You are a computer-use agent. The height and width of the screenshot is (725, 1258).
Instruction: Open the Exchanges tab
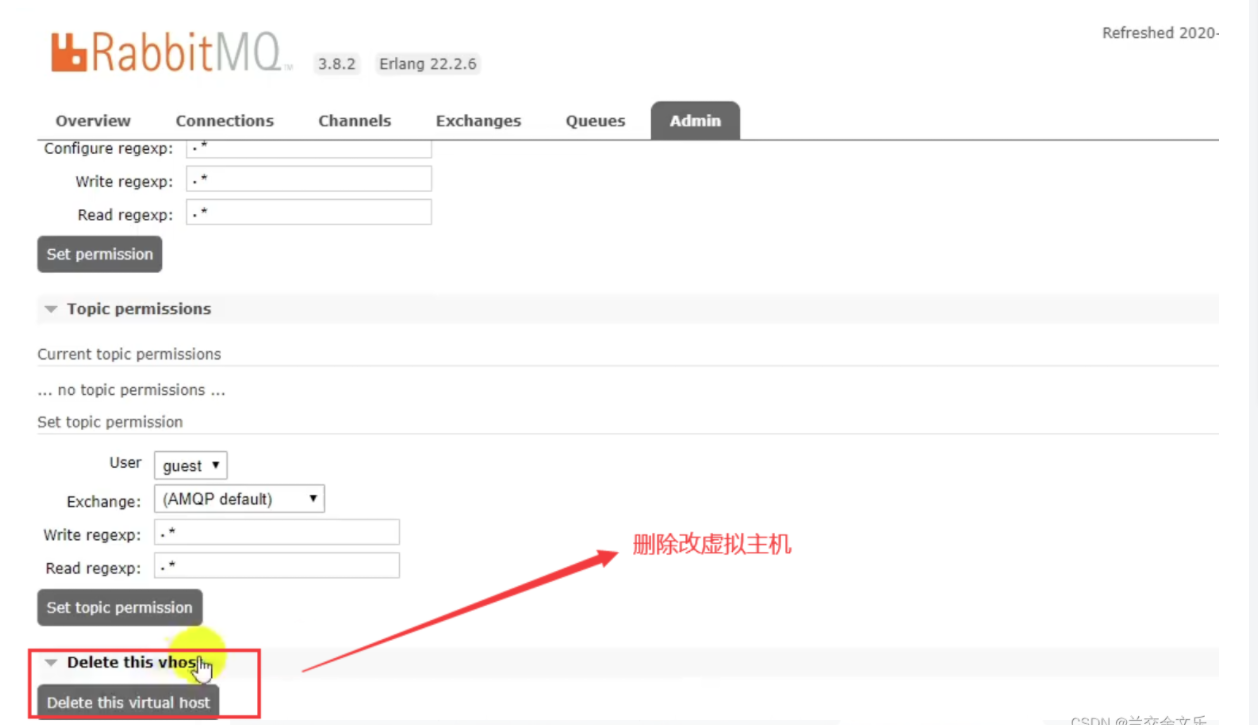(x=478, y=121)
